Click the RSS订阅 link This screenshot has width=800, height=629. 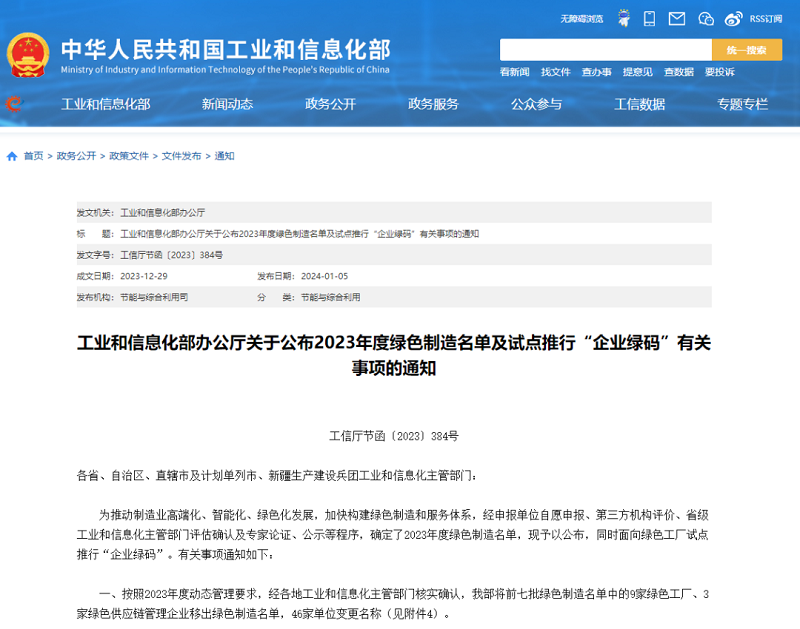[766, 18]
